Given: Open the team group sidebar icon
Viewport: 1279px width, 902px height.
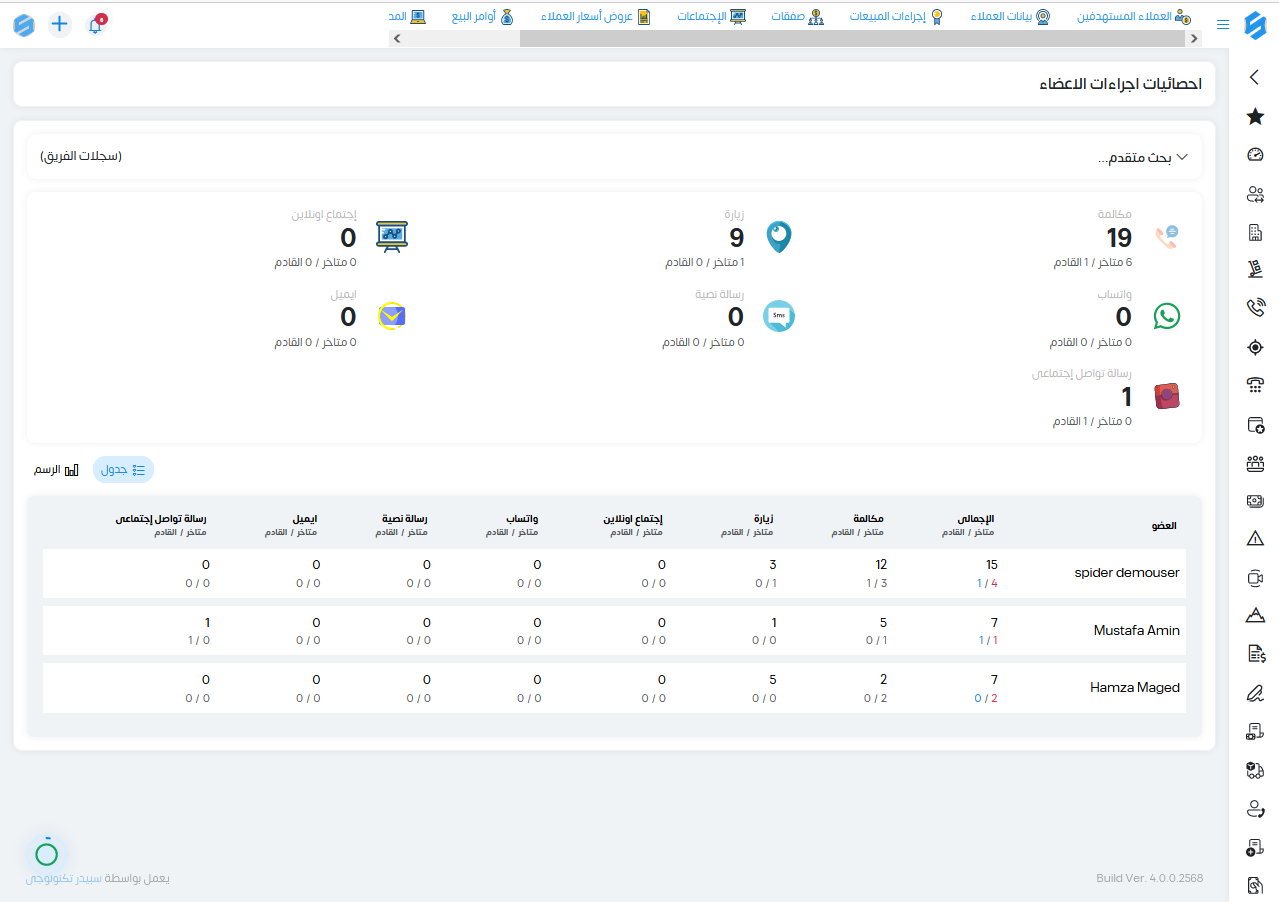Looking at the screenshot, I should point(1255,463).
